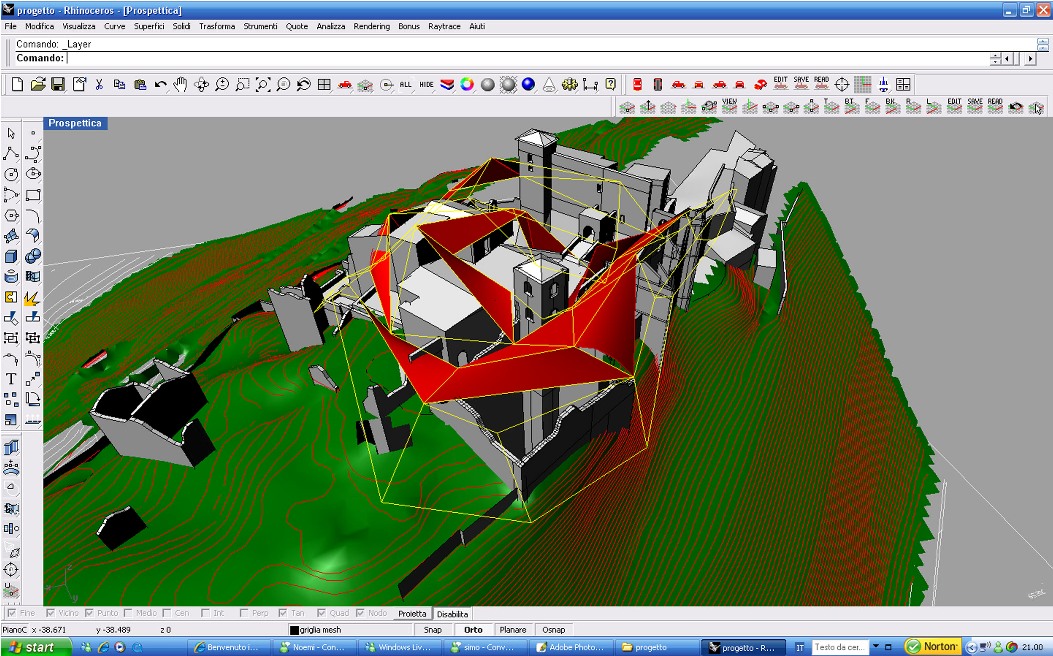Viewport: 1053px width, 656px height.
Task: Click the Undo arrow icon
Action: pos(161,85)
